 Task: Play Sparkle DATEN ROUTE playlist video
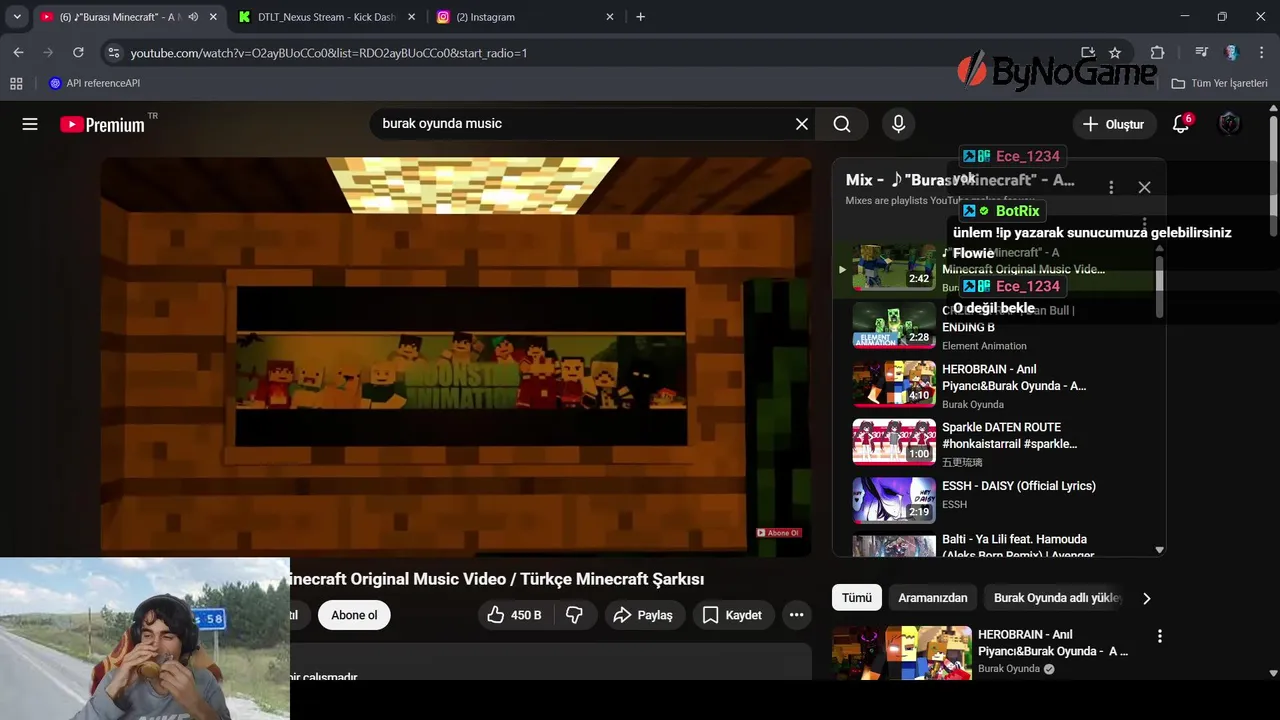[894, 443]
